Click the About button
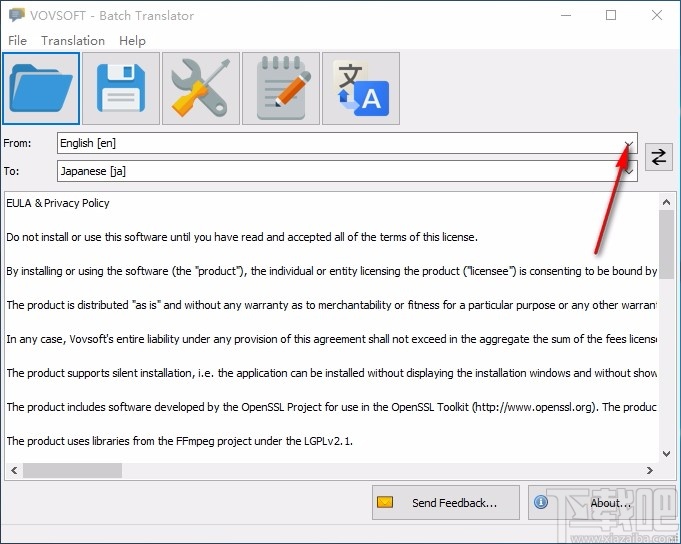 pos(602,502)
